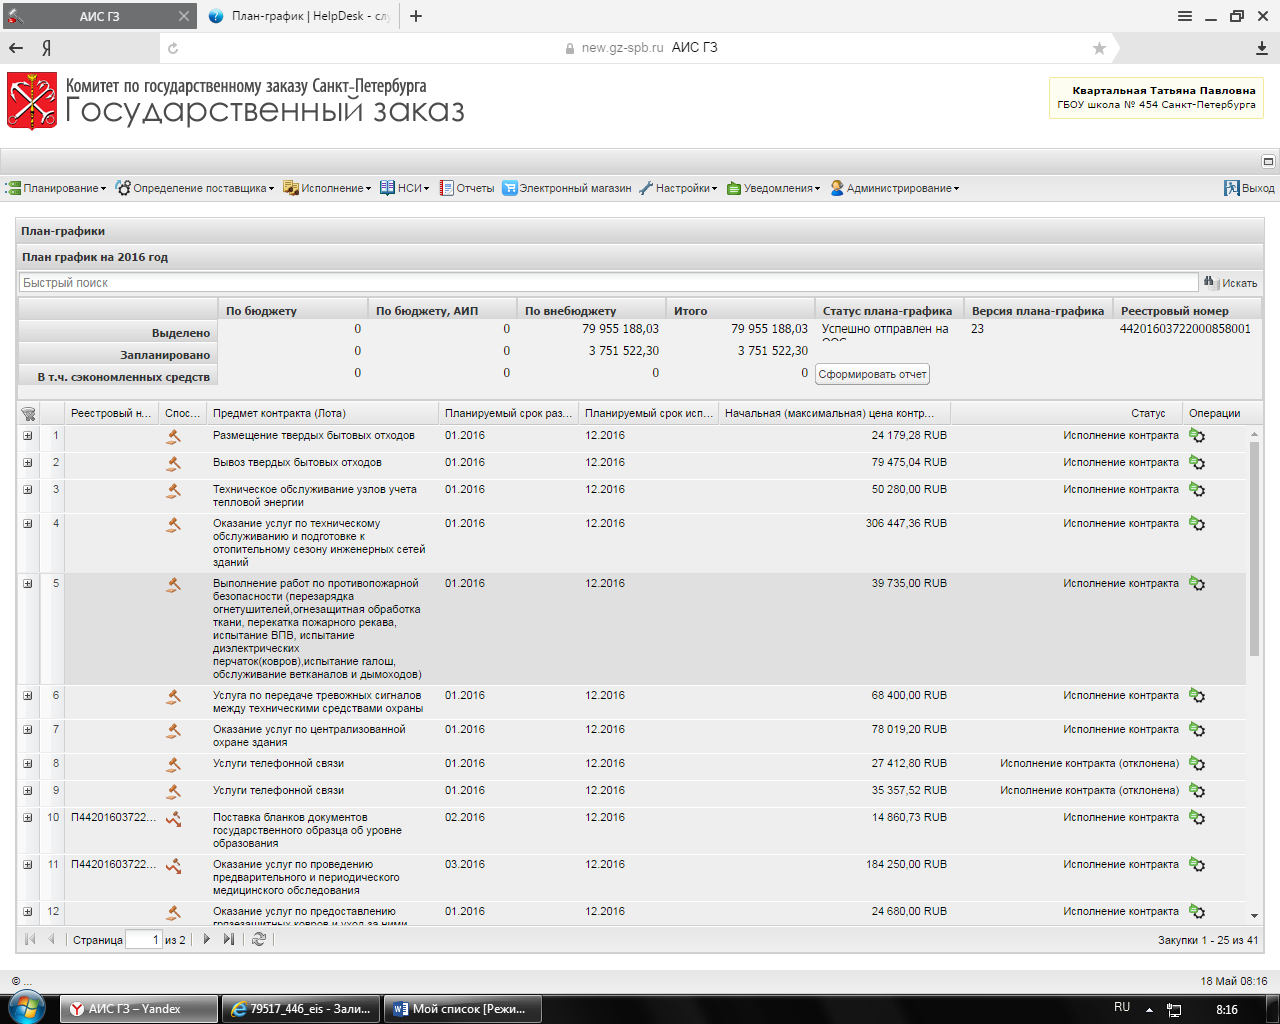Viewport: 1280px width, 1024px height.
Task: Click the binoculars search icon
Action: coord(1210,283)
